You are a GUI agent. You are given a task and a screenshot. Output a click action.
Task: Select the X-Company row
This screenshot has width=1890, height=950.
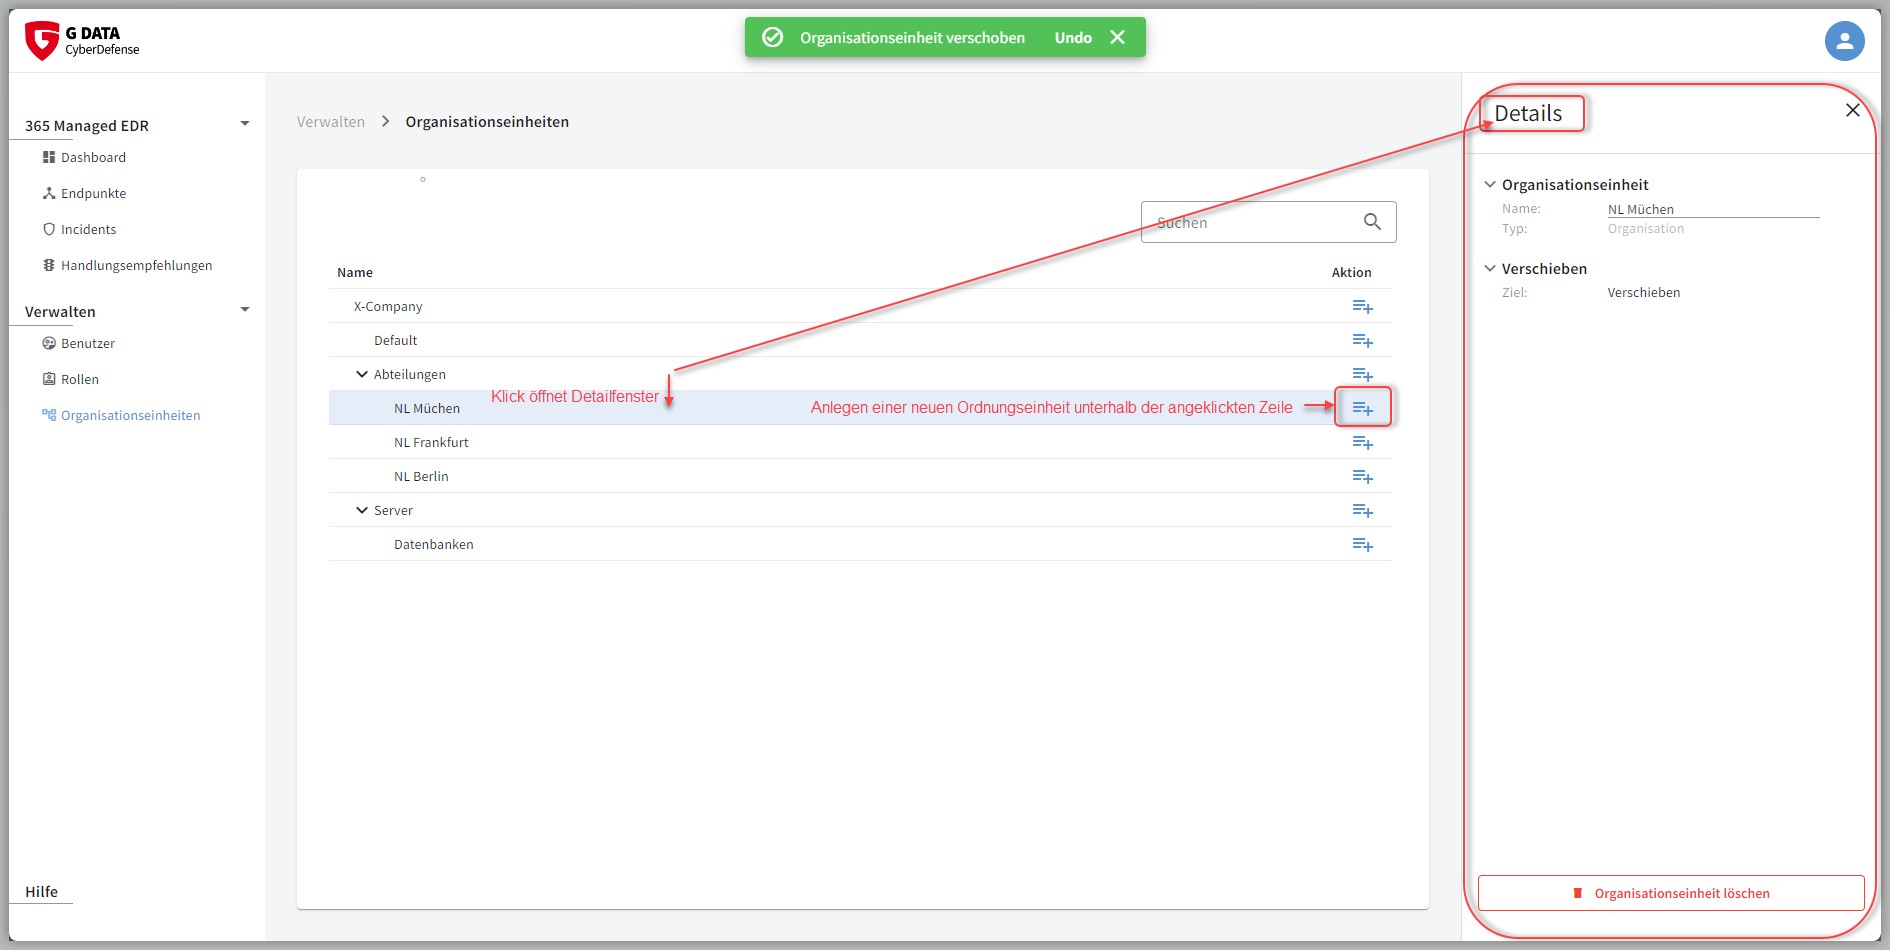pyautogui.click(x=860, y=306)
